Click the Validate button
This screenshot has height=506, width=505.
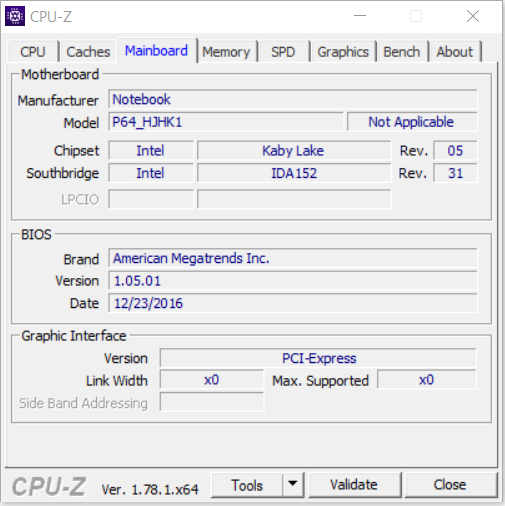tap(354, 485)
